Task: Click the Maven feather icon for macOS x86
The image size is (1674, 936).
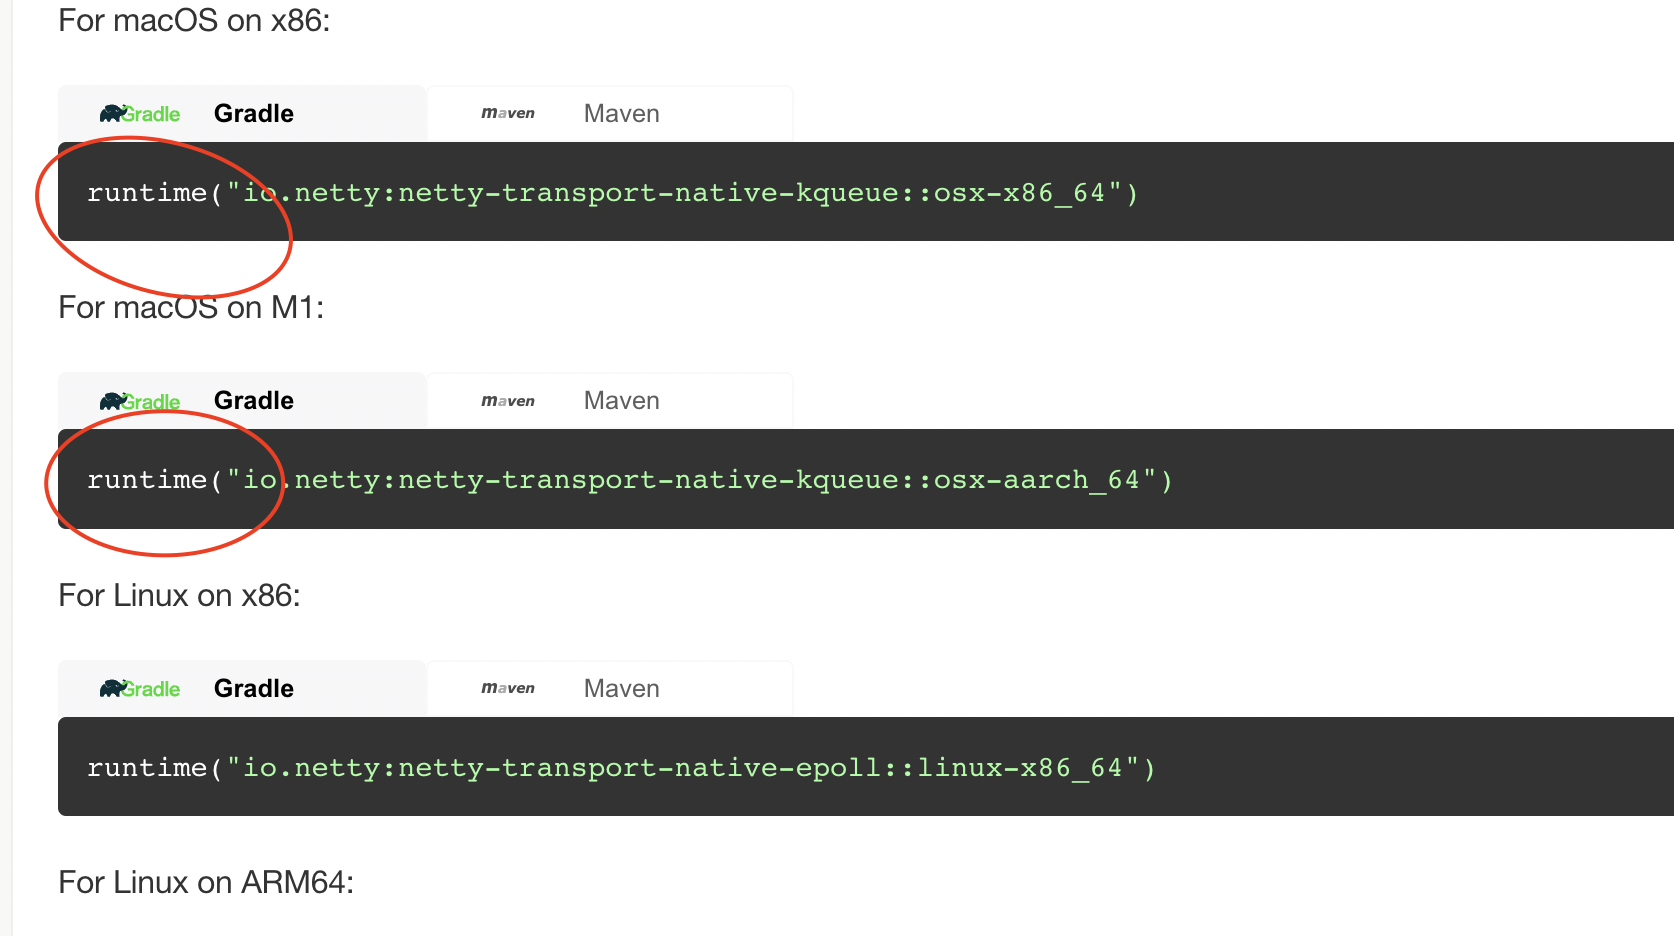Action: click(507, 112)
